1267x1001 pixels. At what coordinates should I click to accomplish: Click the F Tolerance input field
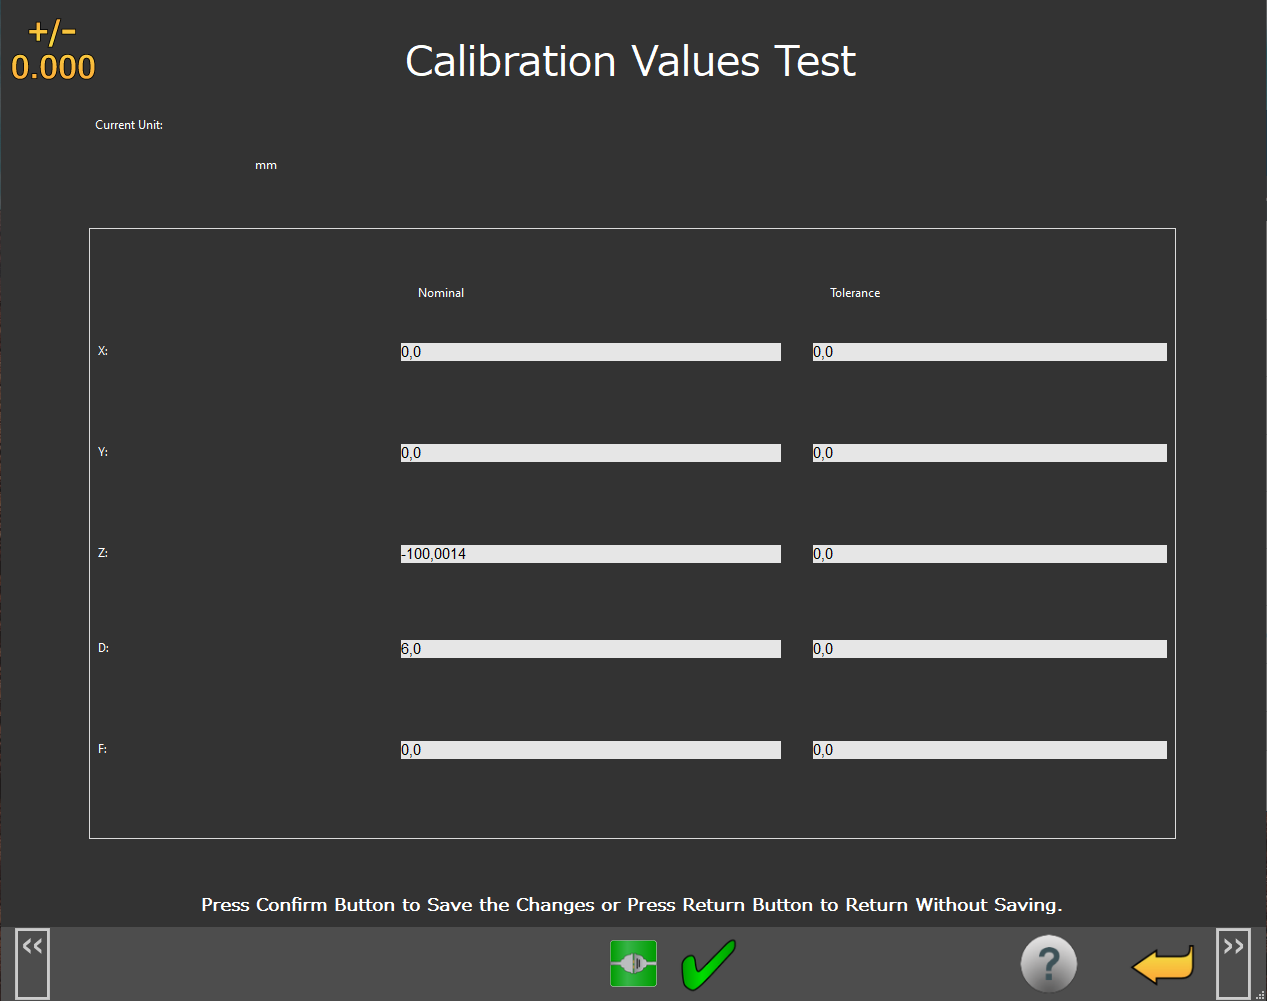click(x=989, y=750)
